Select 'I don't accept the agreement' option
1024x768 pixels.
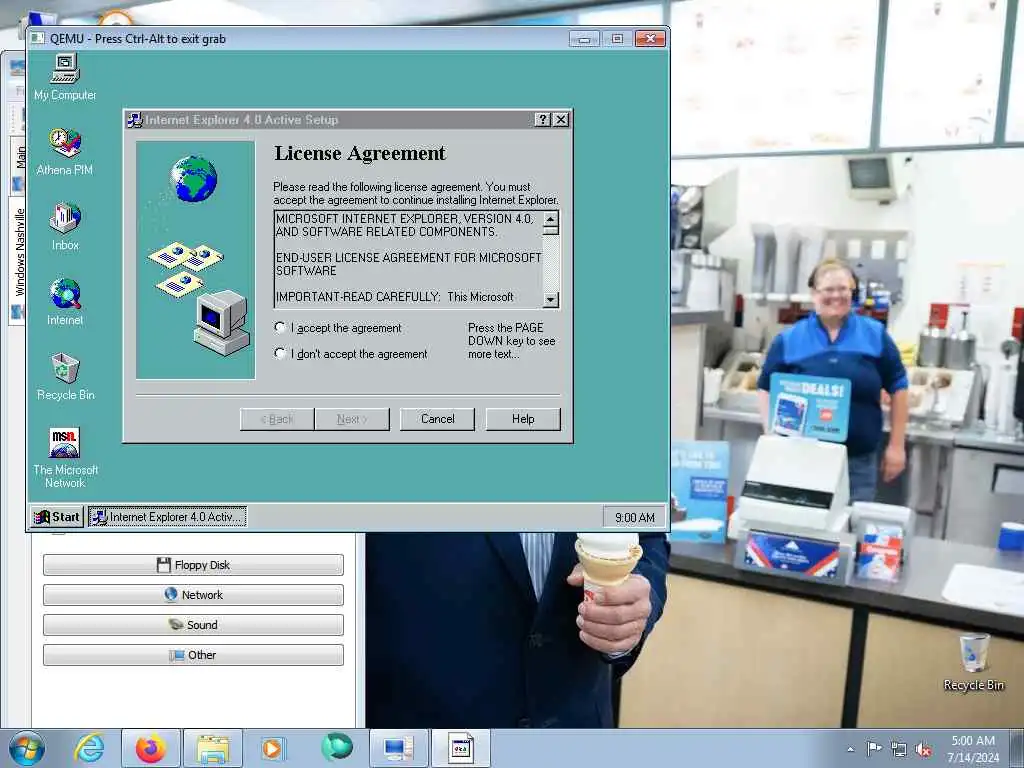[x=280, y=353]
